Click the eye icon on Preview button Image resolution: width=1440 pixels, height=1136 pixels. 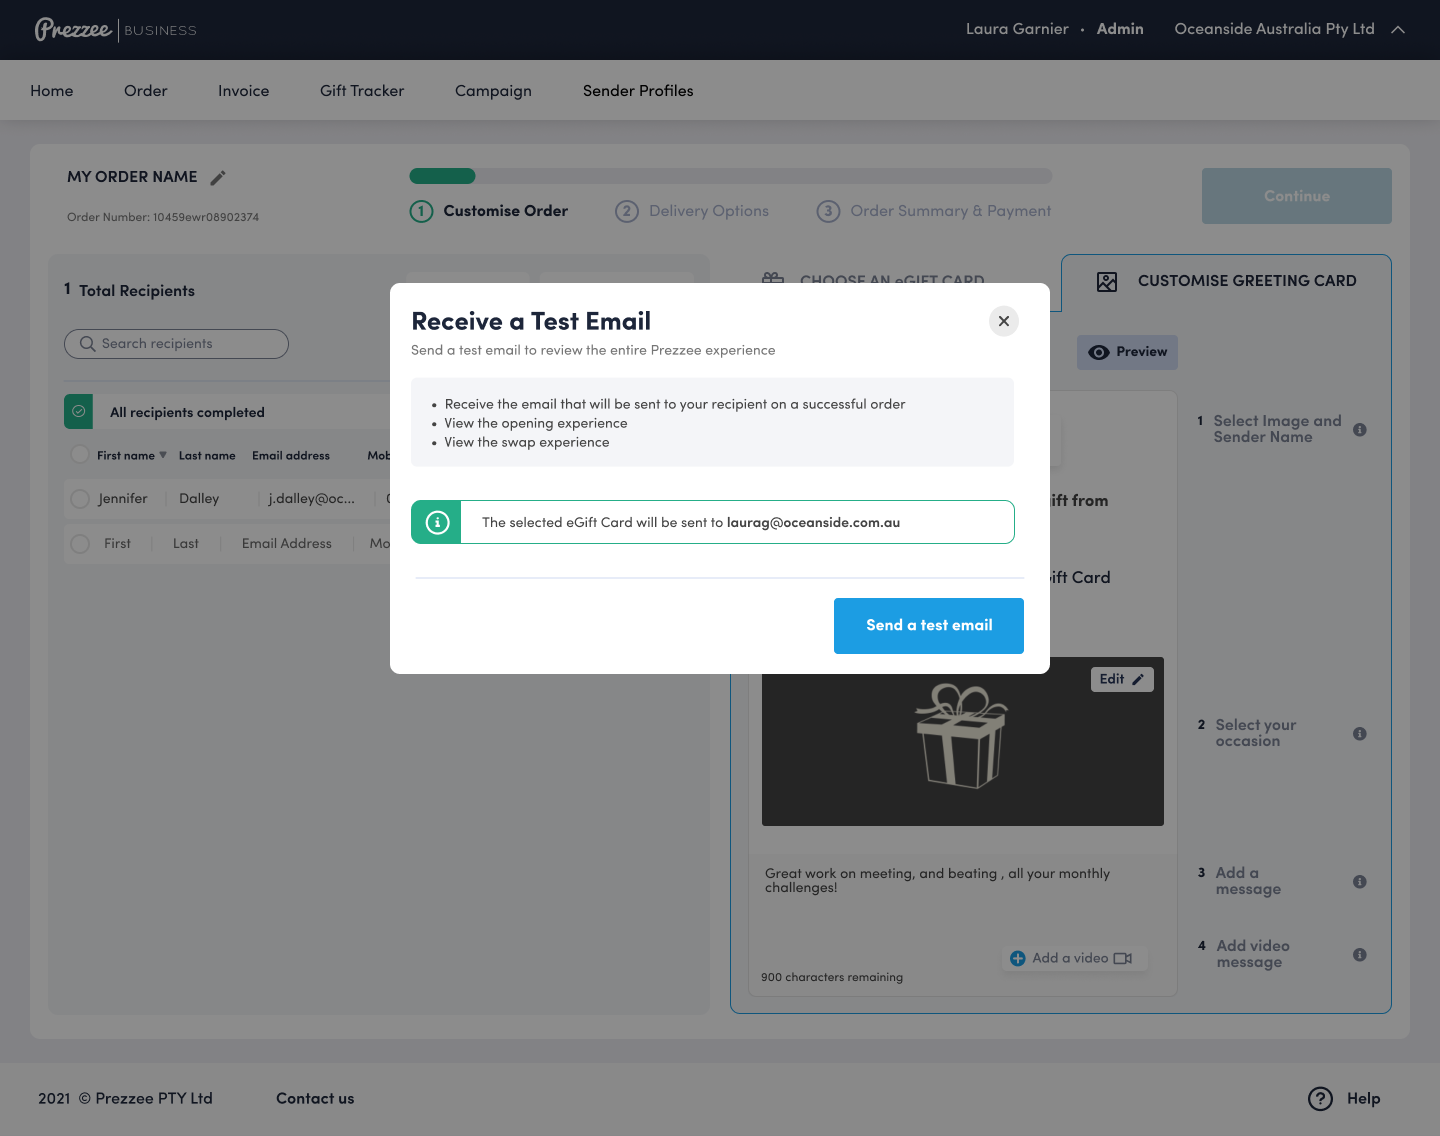pyautogui.click(x=1099, y=352)
